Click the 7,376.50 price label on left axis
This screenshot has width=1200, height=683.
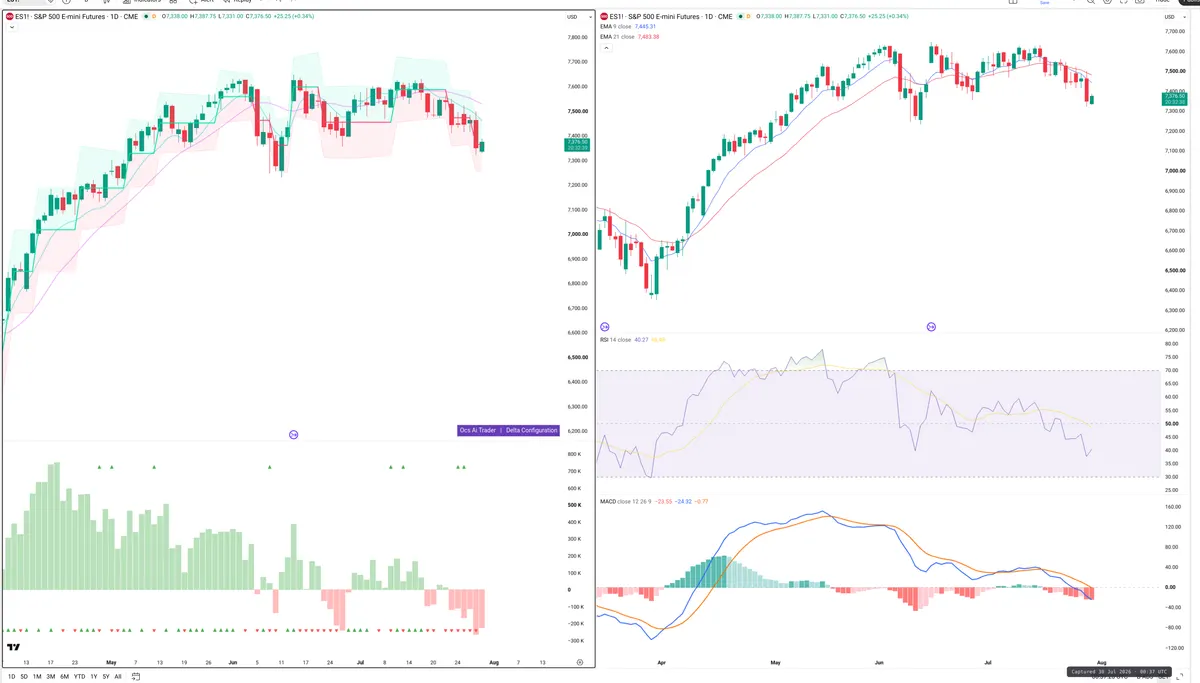(x=578, y=144)
